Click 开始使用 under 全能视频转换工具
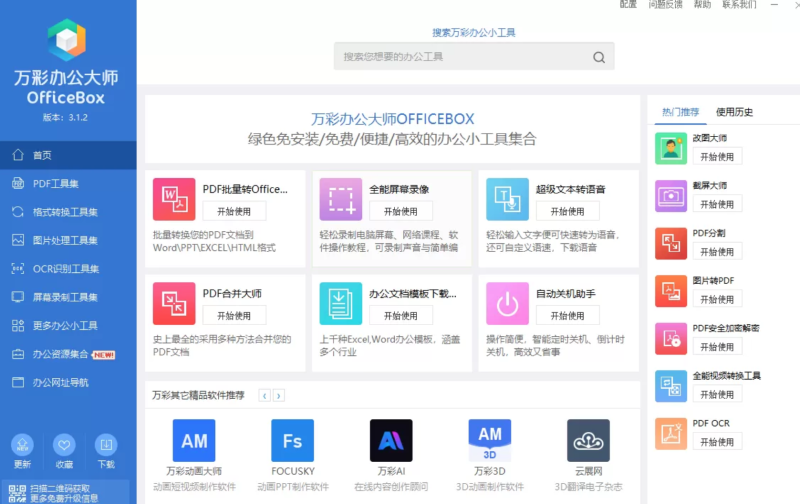The height and width of the screenshot is (504, 800). [717, 395]
